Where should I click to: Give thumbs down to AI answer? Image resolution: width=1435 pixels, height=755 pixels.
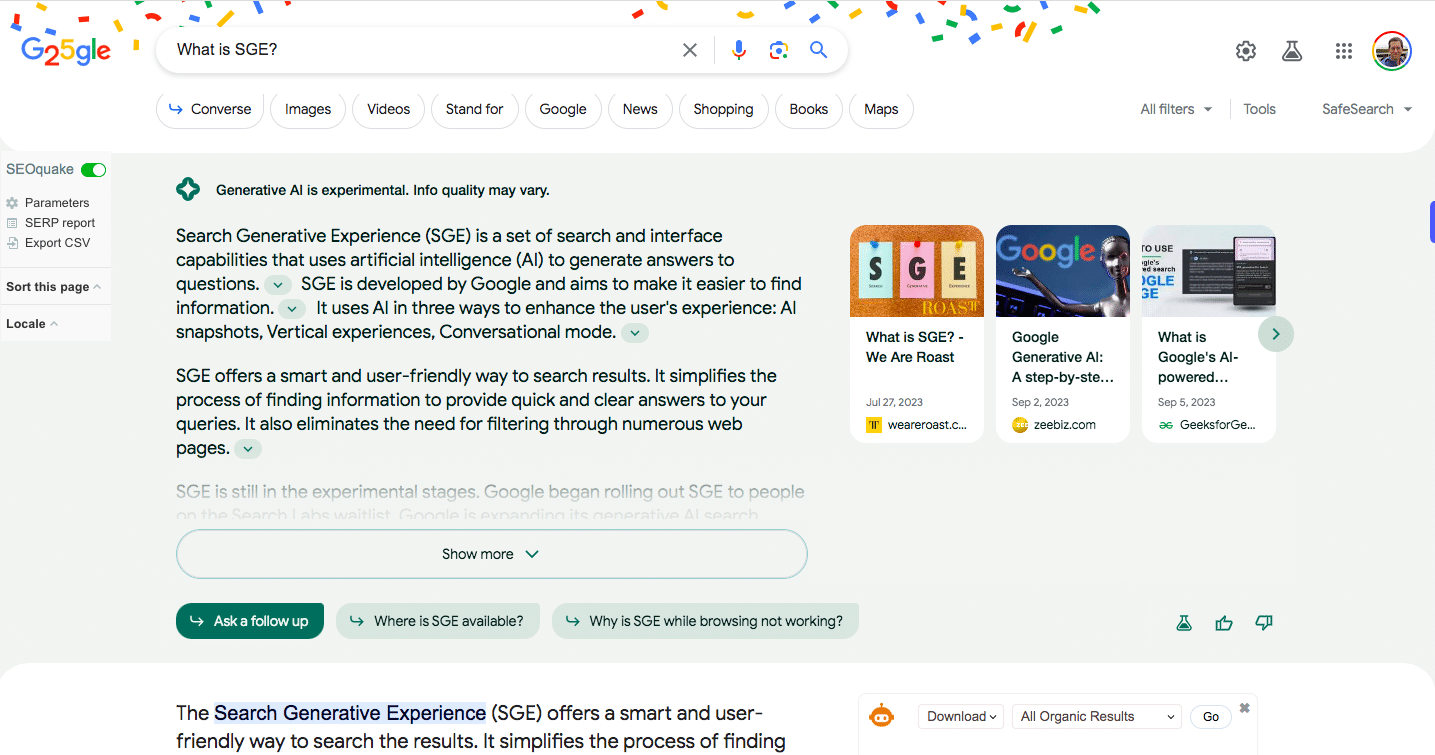click(1264, 623)
